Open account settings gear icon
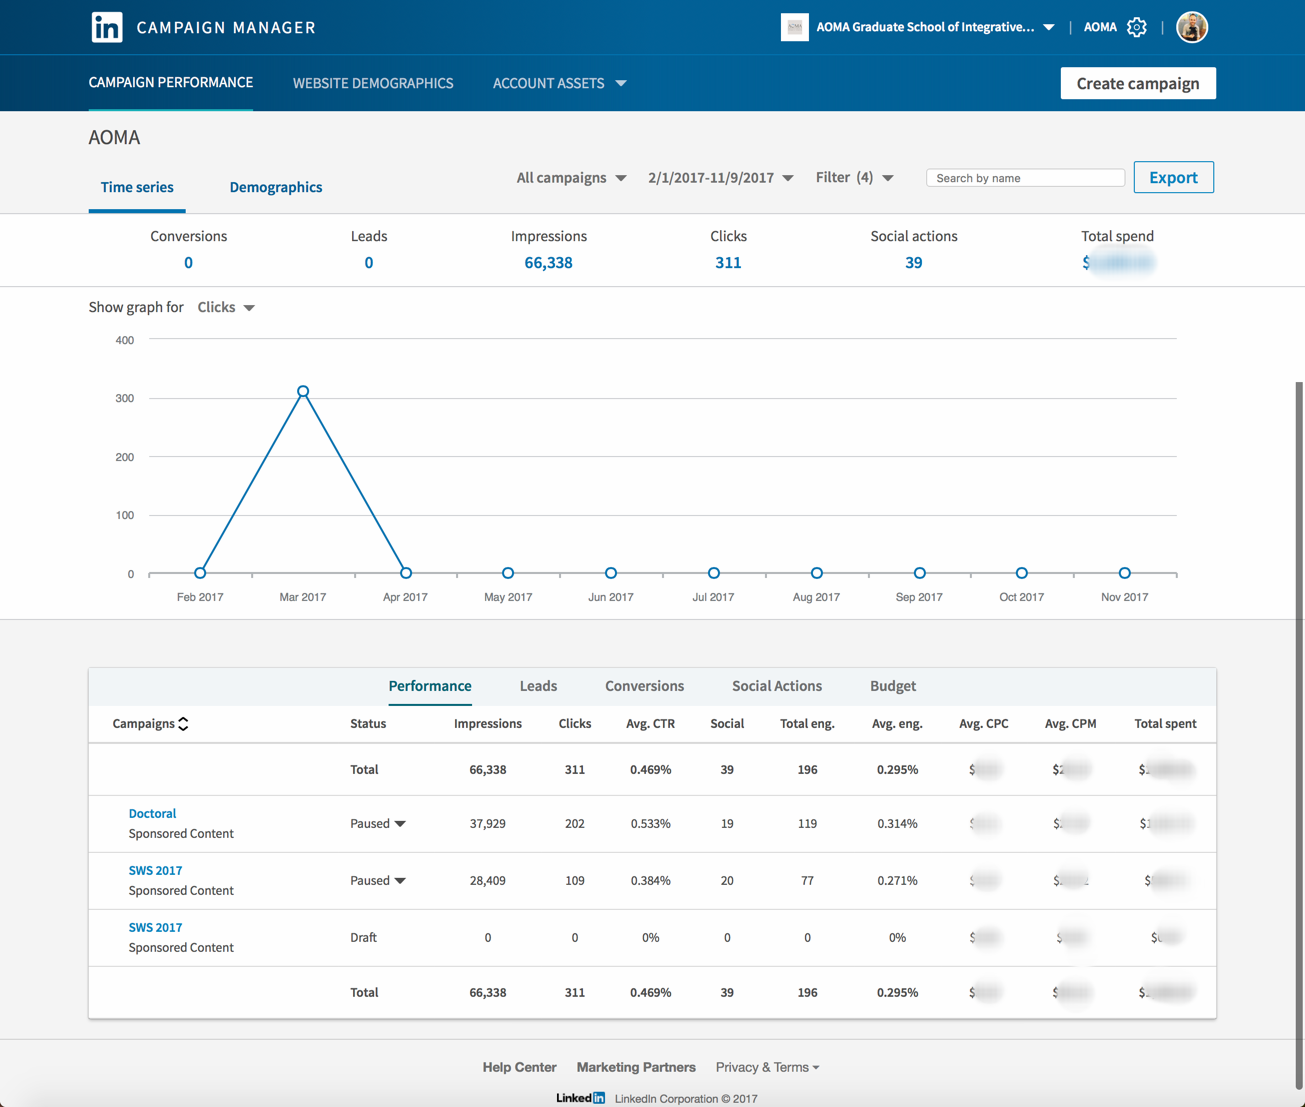Screen dimensions: 1305x1107 (1137, 27)
